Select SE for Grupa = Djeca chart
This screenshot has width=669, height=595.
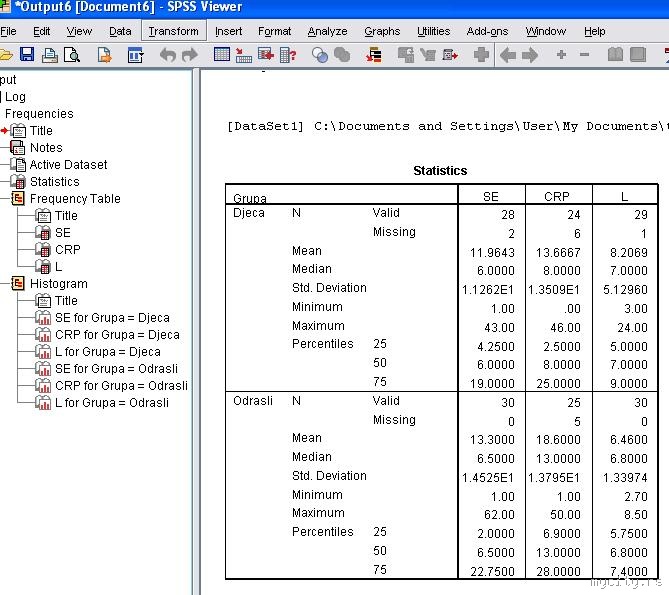112,318
